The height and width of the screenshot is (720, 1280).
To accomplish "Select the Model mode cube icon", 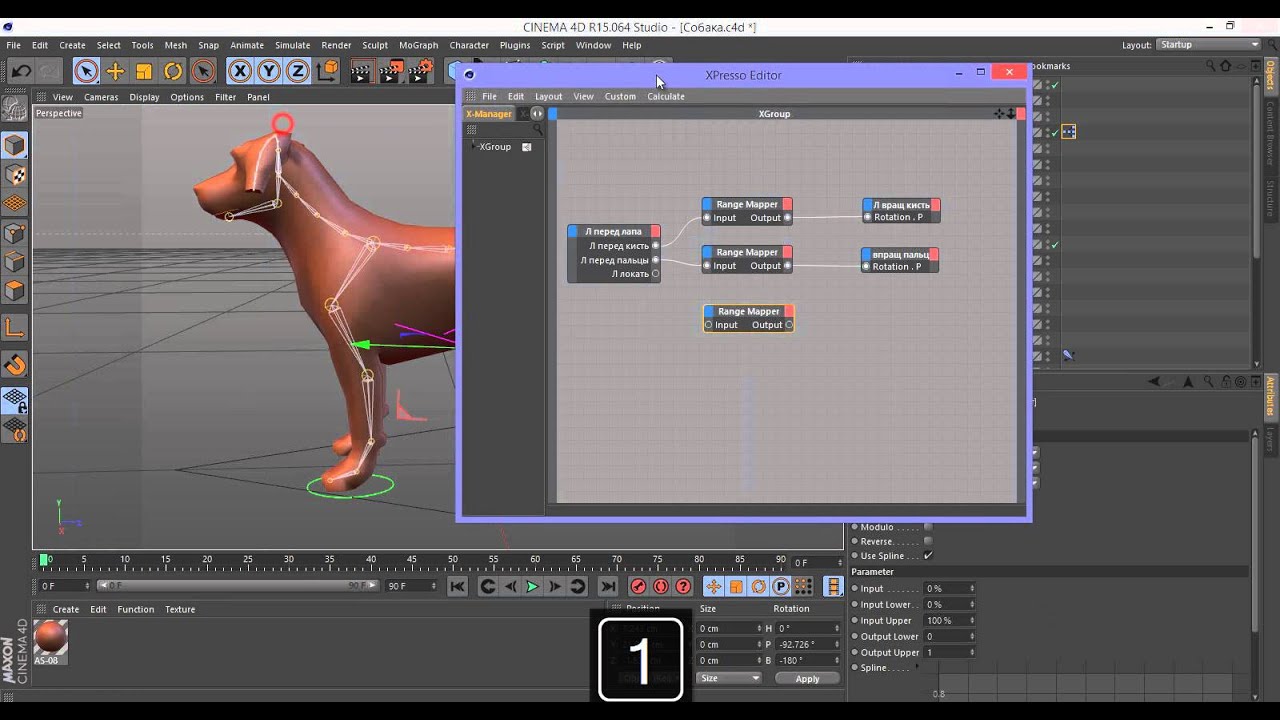I will 15,145.
